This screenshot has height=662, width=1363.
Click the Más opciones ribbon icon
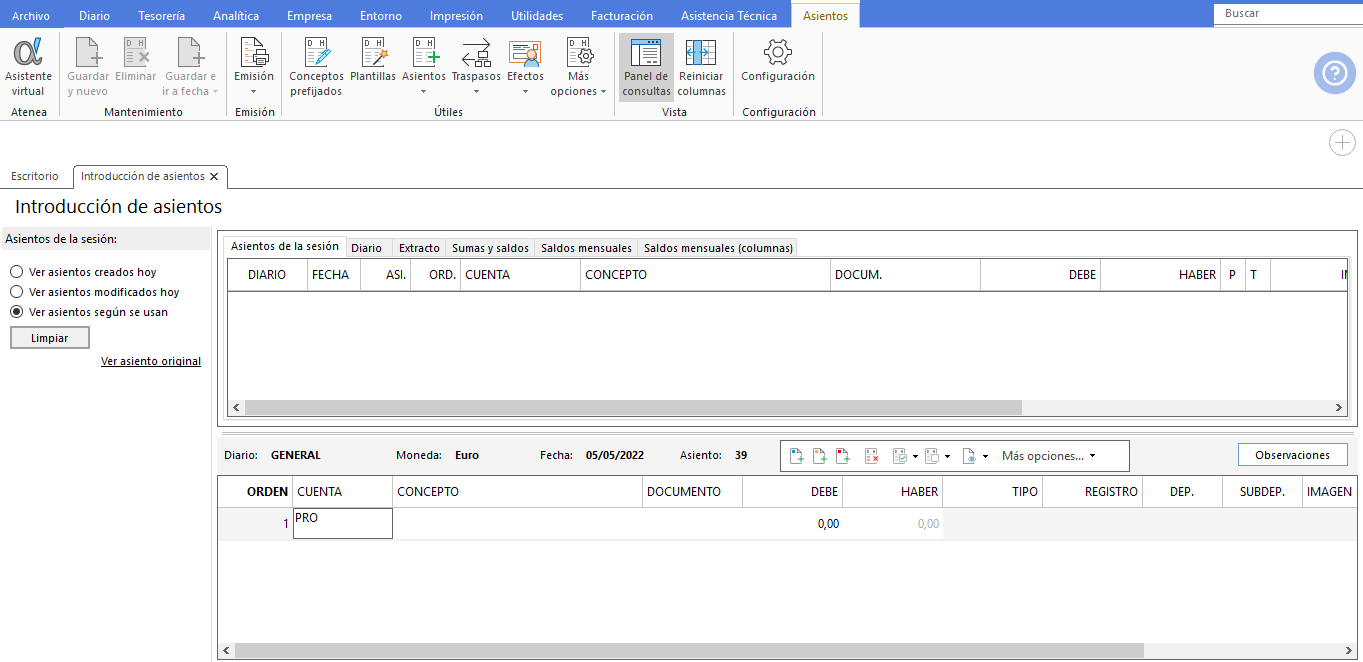pos(578,52)
